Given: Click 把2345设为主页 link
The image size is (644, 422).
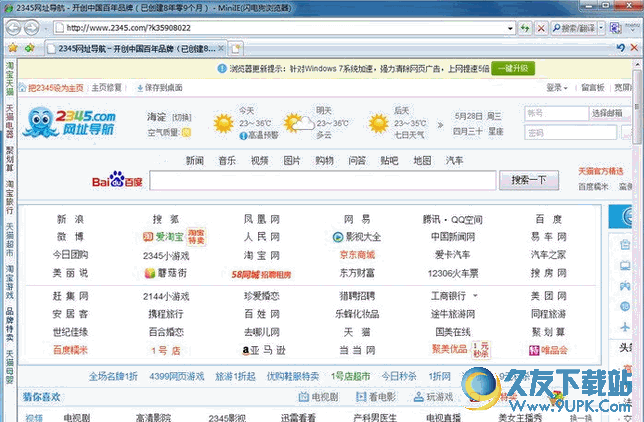Looking at the screenshot, I should (x=55, y=88).
